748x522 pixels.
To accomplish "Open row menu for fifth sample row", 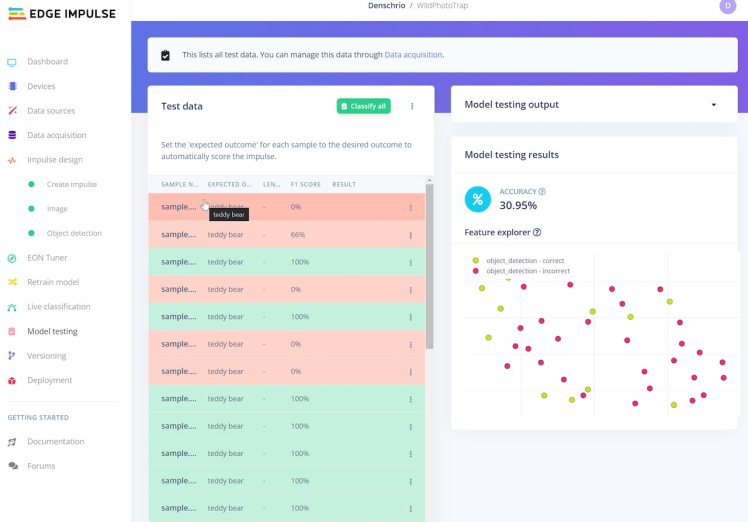I will click(x=411, y=317).
